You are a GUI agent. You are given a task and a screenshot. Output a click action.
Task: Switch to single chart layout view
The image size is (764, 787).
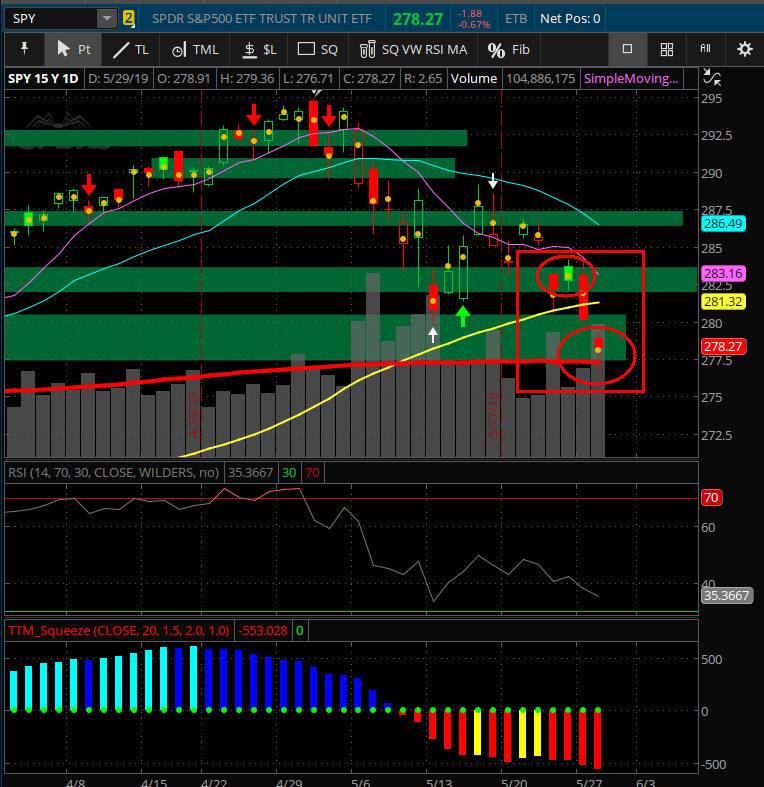[627, 49]
